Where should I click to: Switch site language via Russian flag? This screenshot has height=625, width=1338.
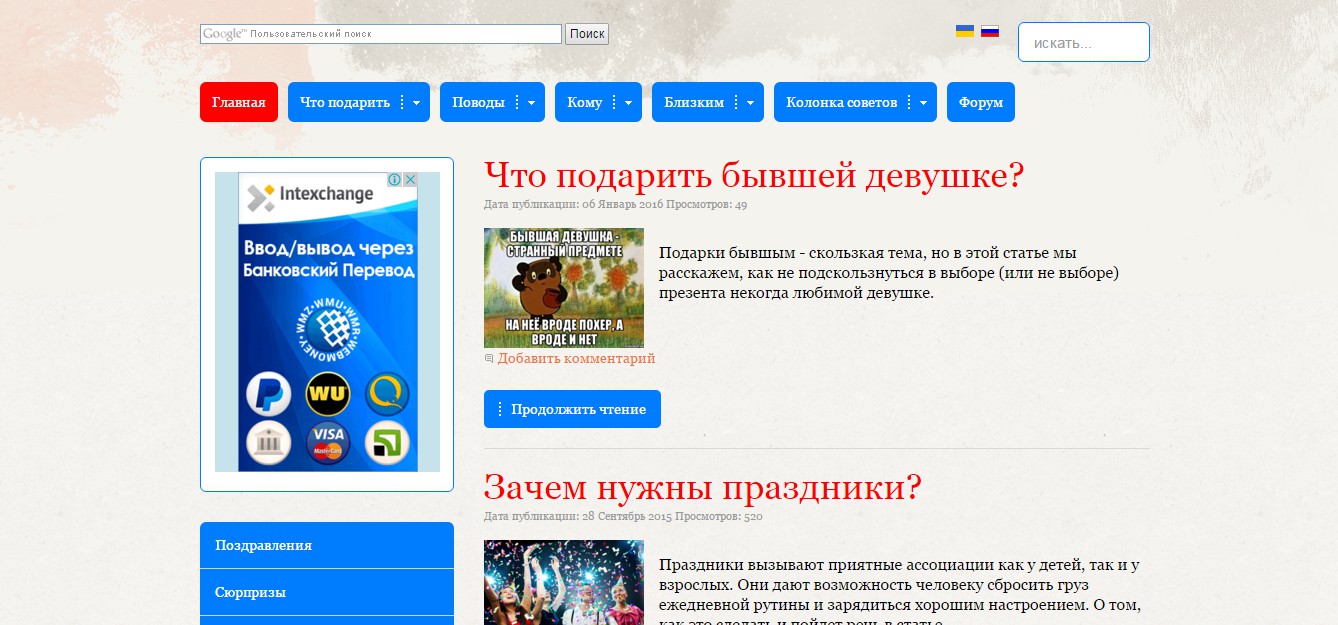990,31
